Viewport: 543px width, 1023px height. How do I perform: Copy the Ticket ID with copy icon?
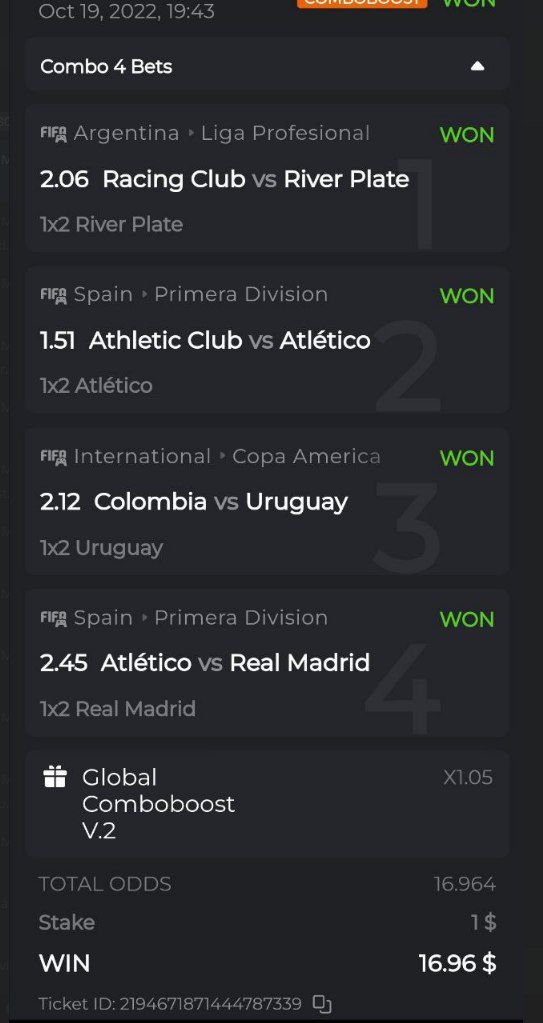pyautogui.click(x=322, y=1003)
